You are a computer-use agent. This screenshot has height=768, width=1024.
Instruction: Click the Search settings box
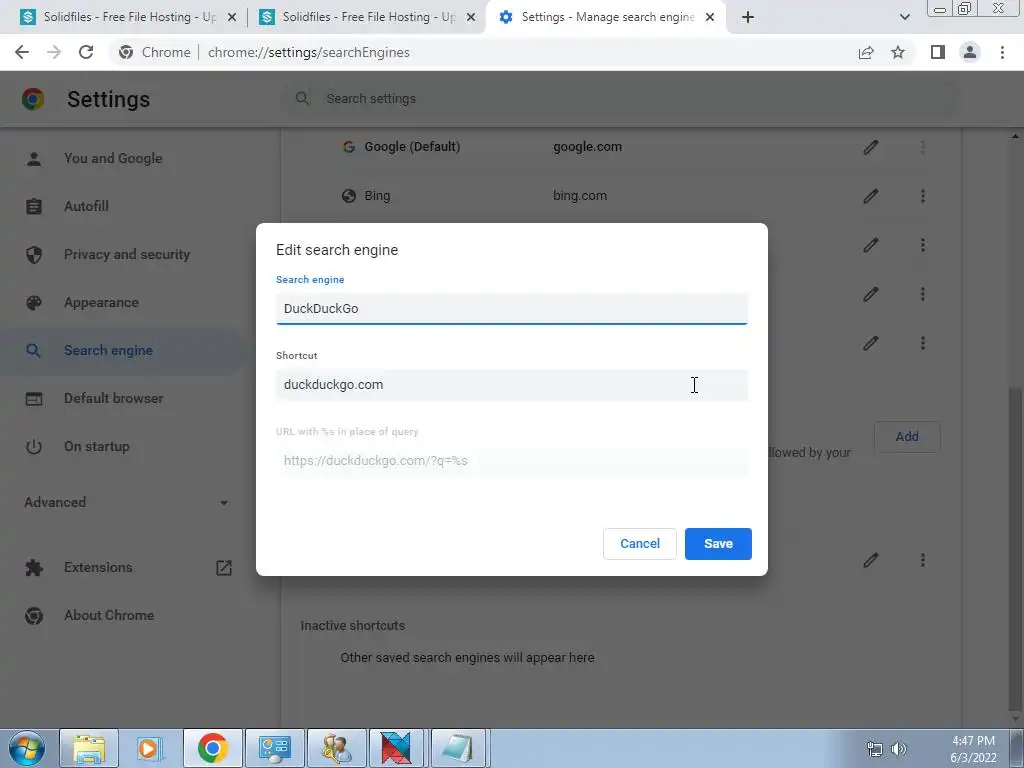620,99
